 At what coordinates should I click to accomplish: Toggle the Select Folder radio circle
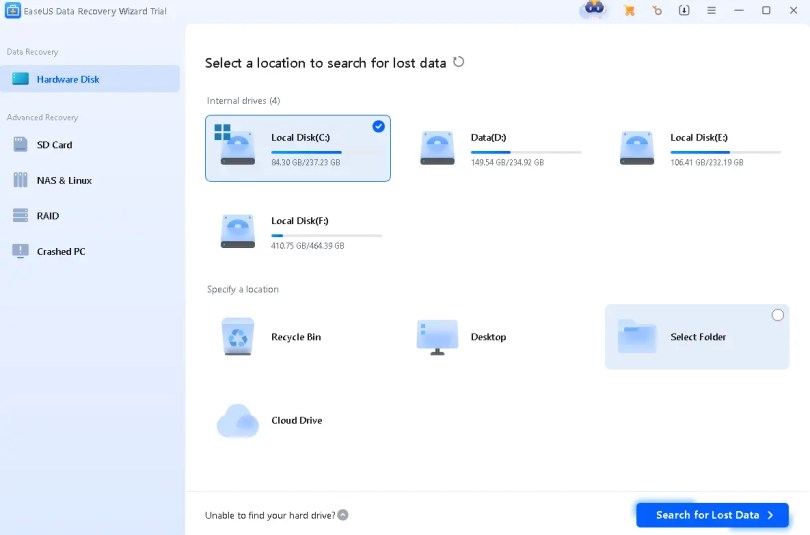click(x=777, y=315)
